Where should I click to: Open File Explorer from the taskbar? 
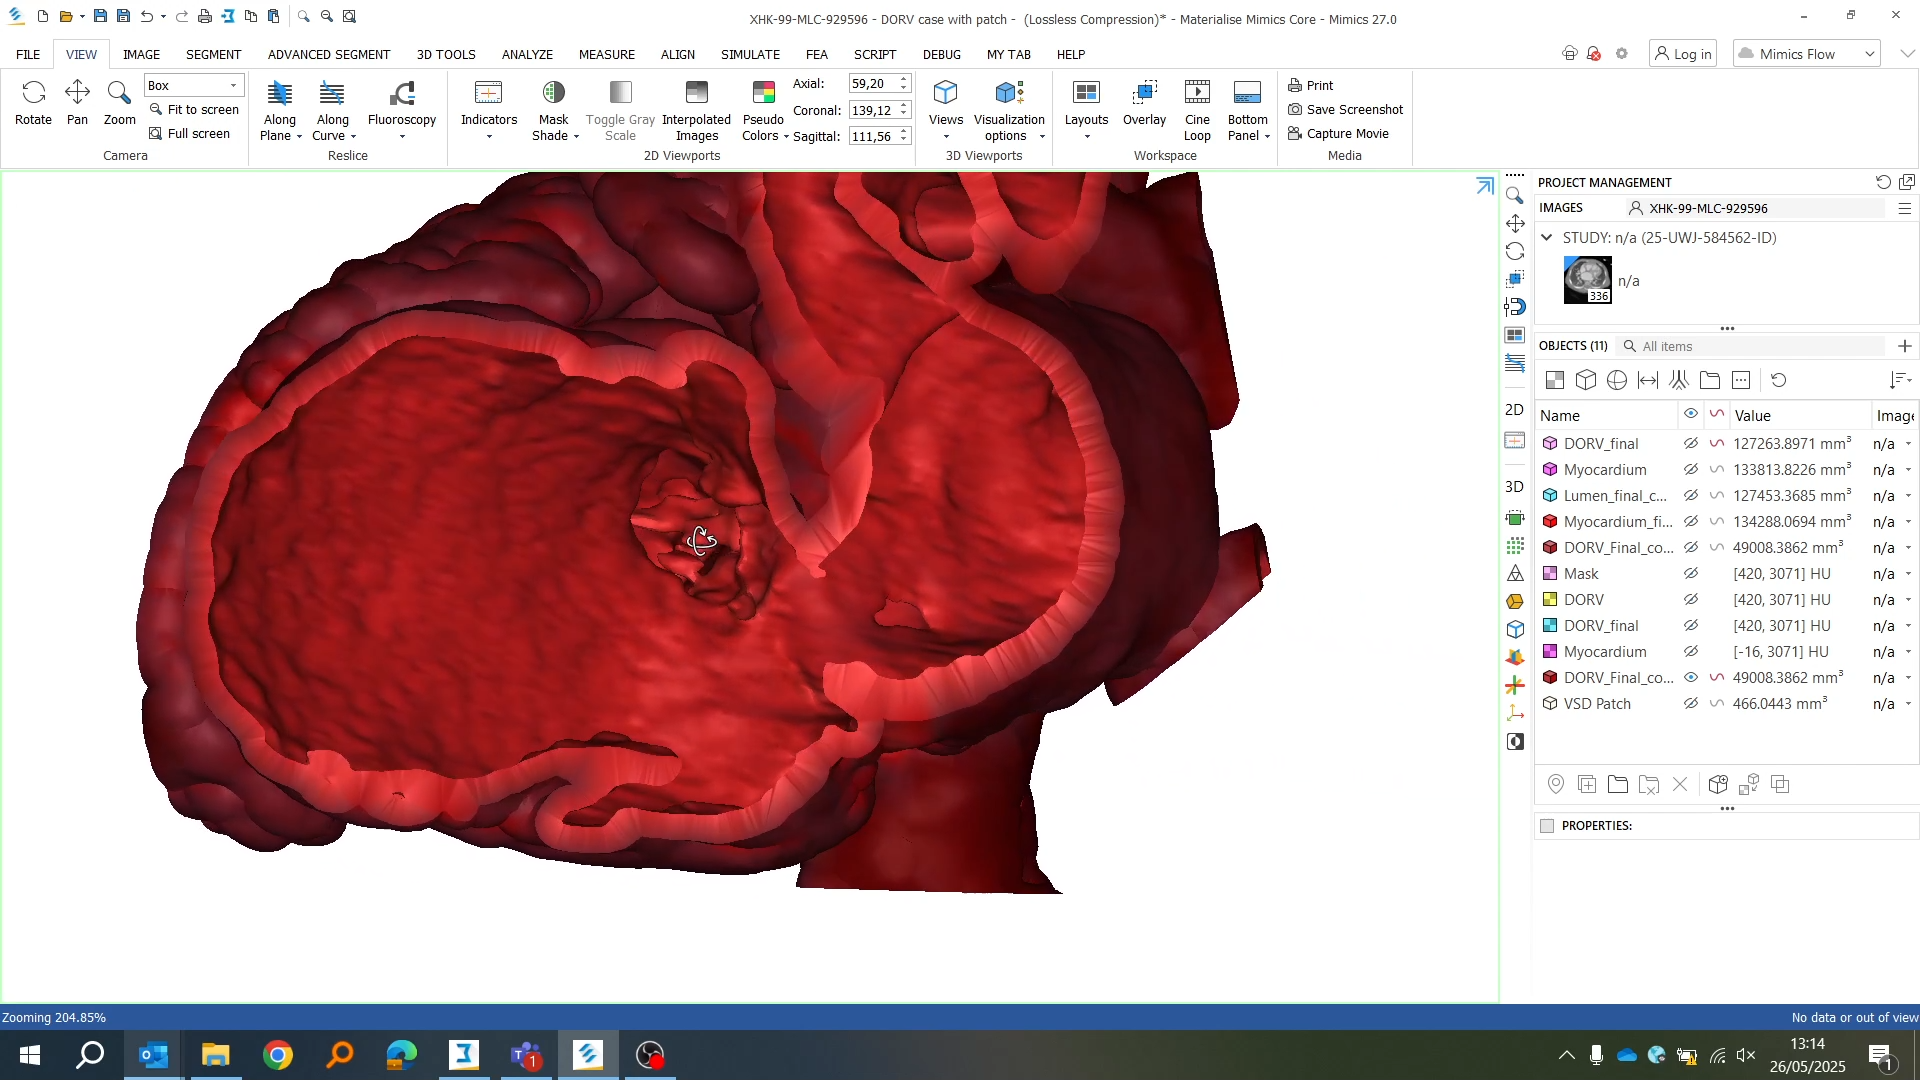coord(215,1055)
